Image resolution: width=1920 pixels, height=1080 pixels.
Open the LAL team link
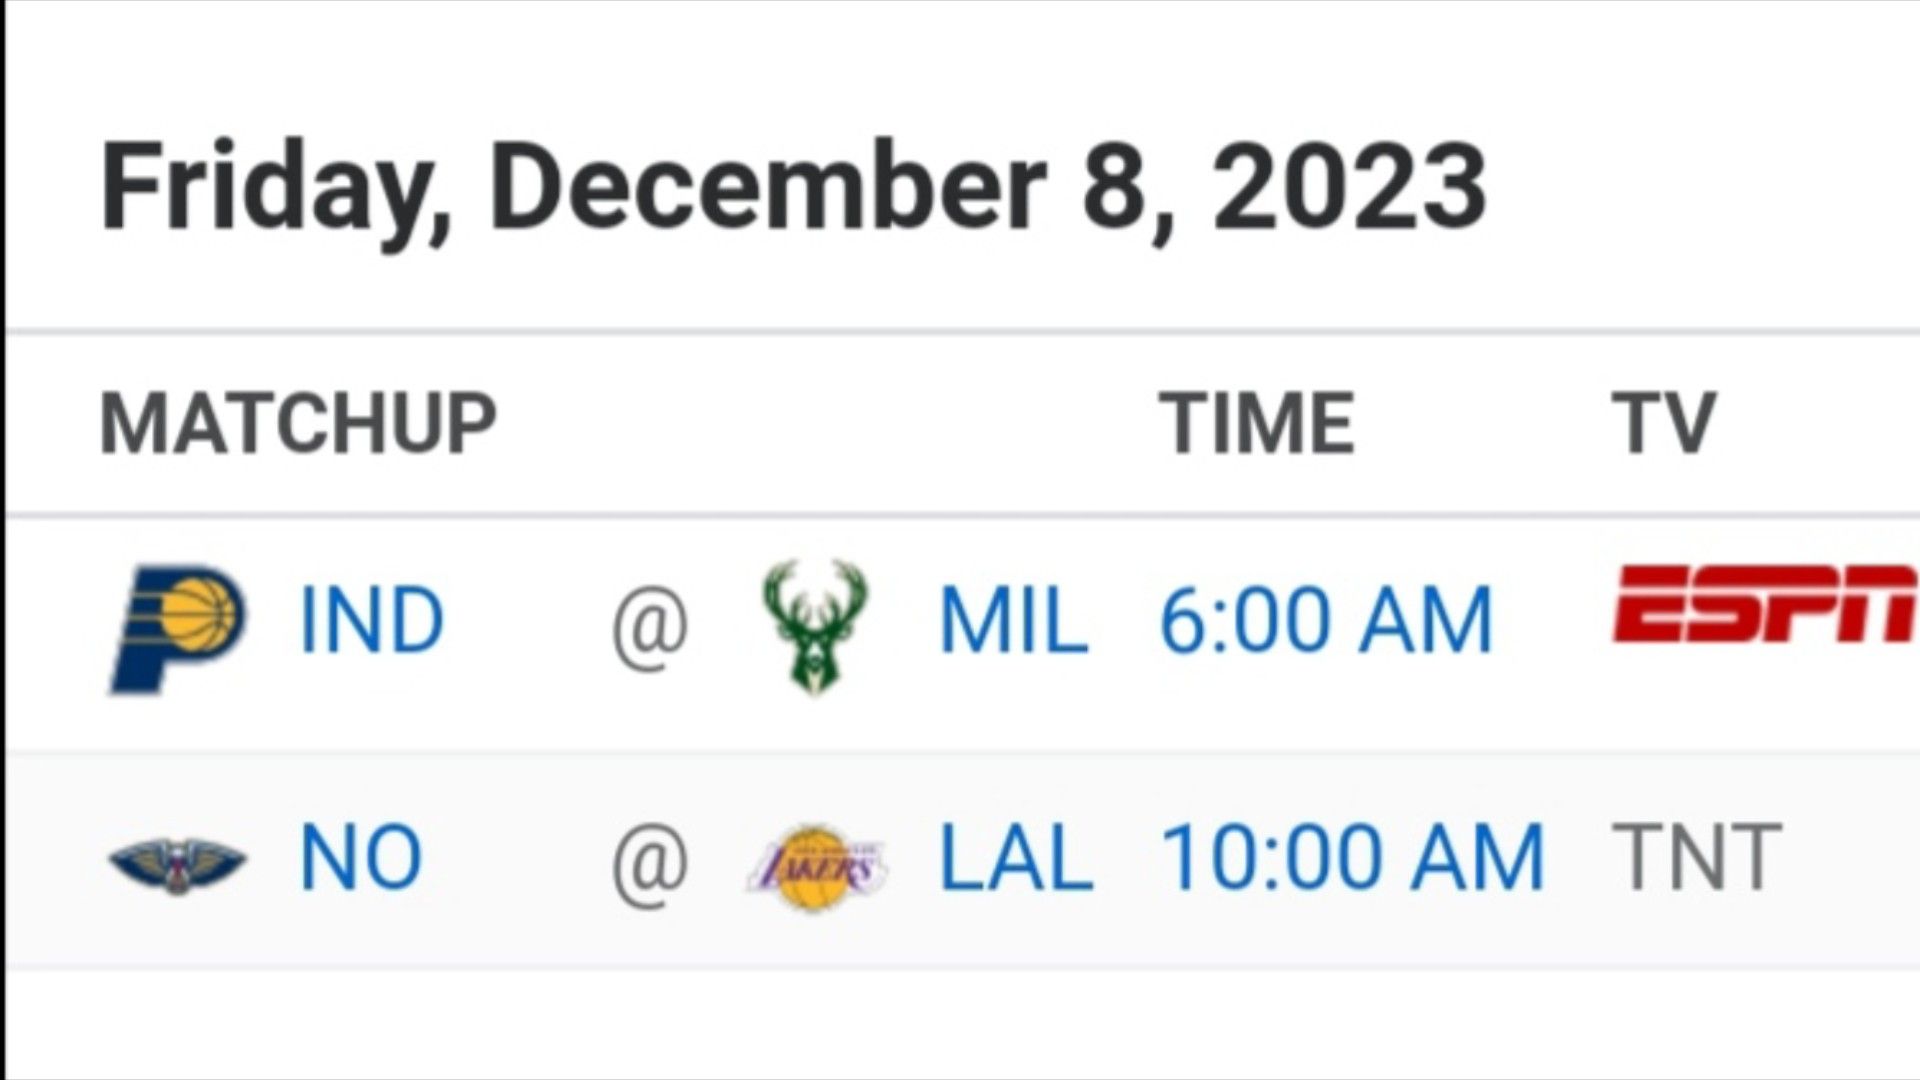click(1016, 858)
